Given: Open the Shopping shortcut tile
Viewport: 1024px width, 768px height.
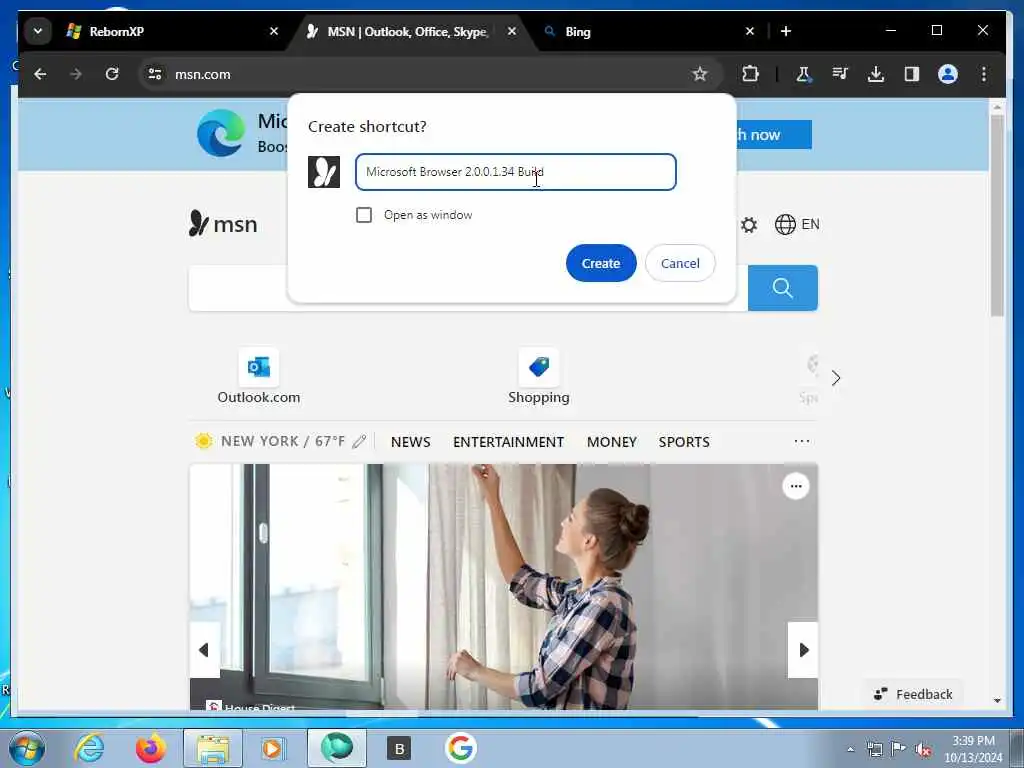Looking at the screenshot, I should pos(539,377).
